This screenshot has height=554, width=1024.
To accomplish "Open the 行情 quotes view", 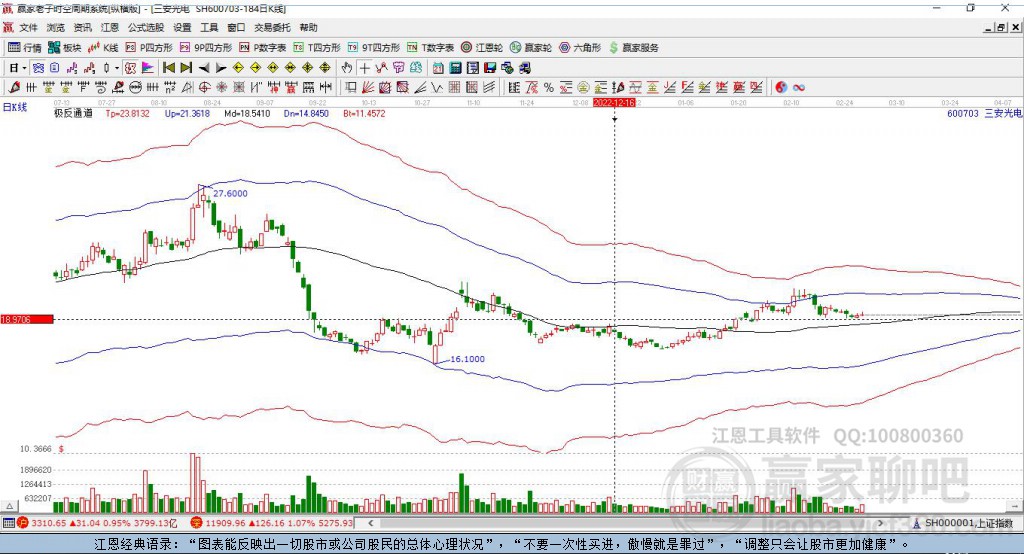I will [x=24, y=48].
